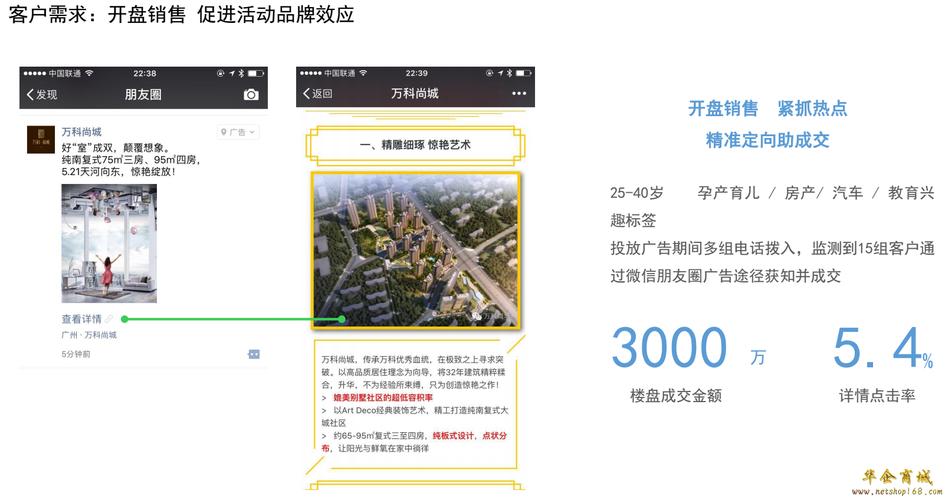Screen dimensions: 945x500
Task: Select the 3000 万 transaction figure
Action: point(688,347)
